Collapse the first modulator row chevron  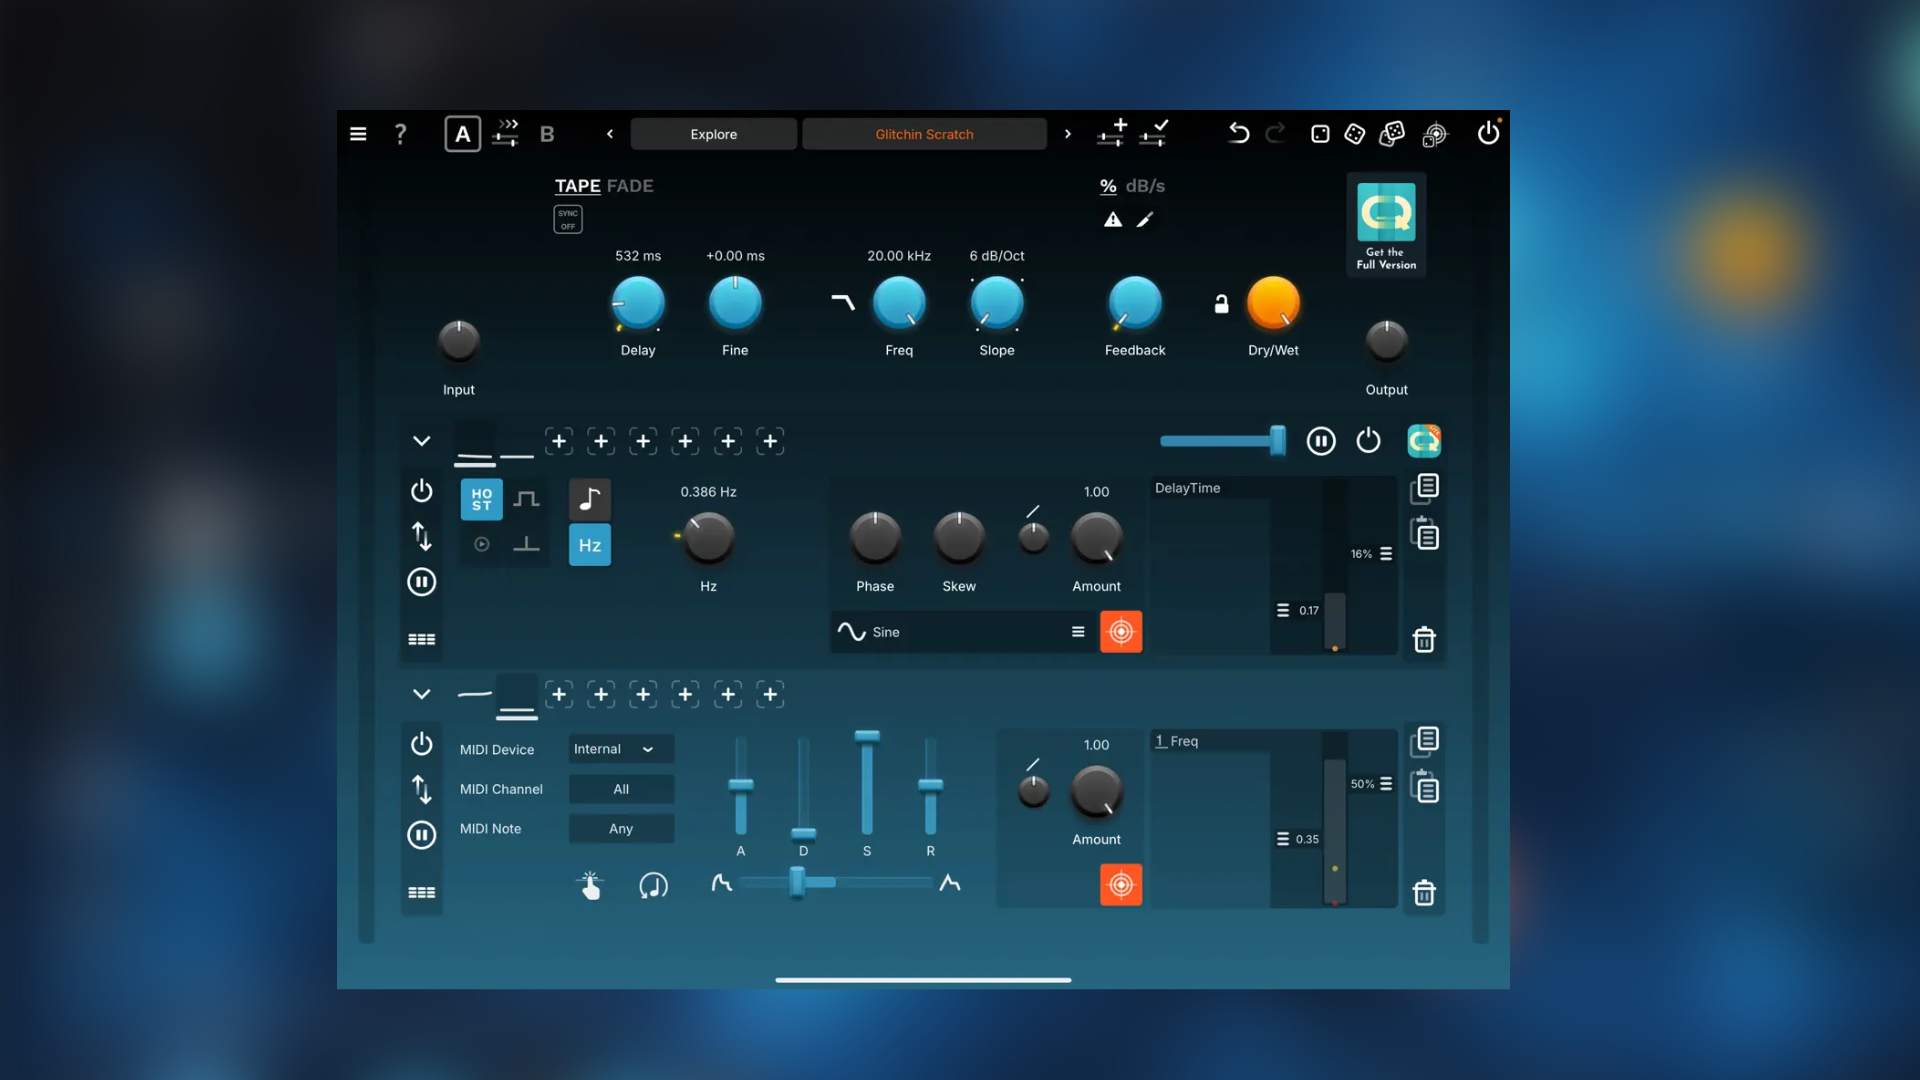pos(422,441)
